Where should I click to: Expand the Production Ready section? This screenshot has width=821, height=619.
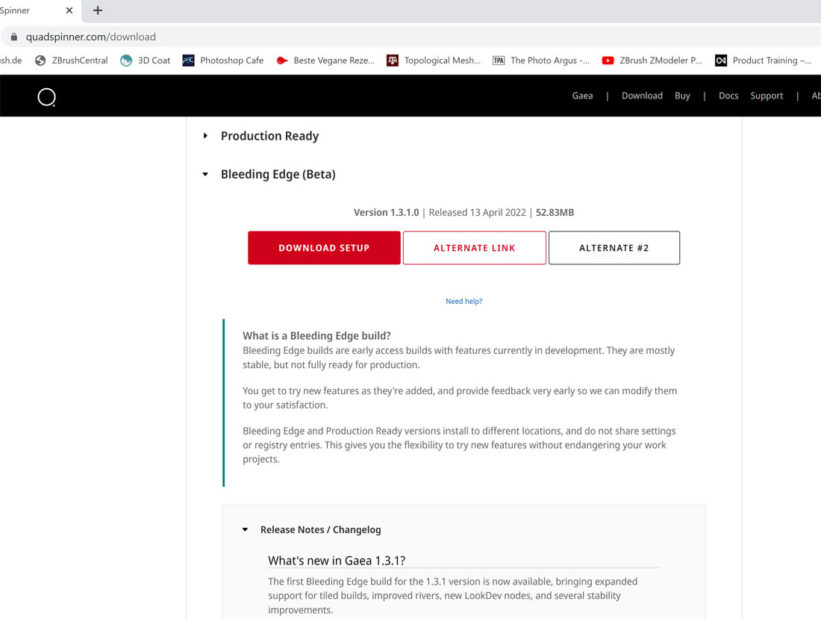tap(205, 136)
